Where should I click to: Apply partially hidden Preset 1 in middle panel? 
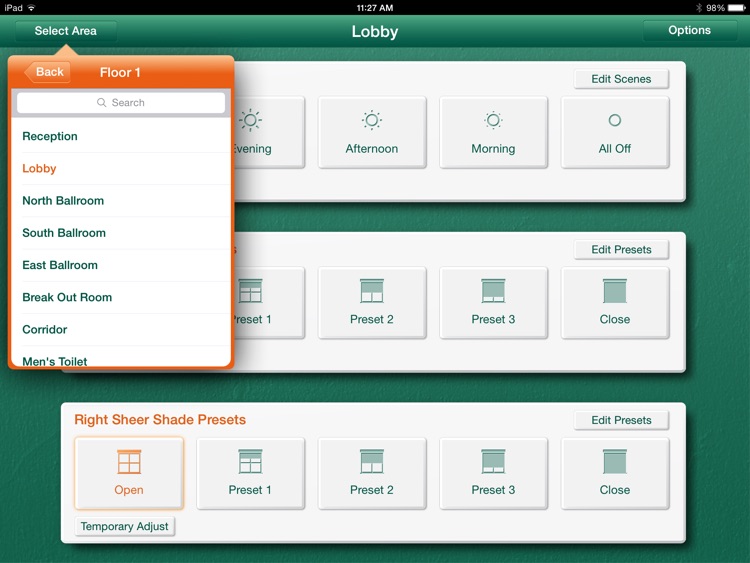269,303
